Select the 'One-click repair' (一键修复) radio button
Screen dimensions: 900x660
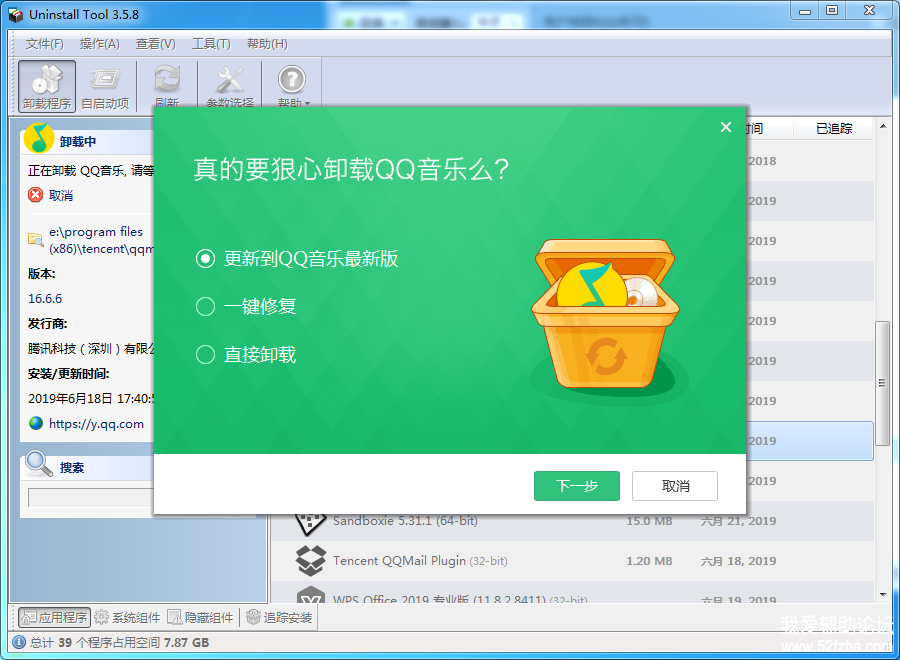pyautogui.click(x=205, y=306)
